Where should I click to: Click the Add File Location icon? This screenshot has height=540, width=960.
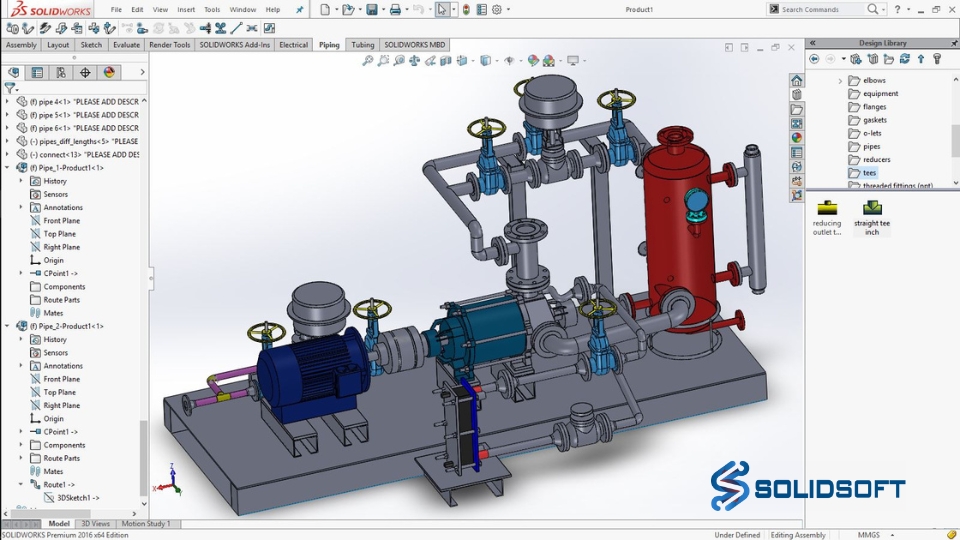click(x=873, y=59)
